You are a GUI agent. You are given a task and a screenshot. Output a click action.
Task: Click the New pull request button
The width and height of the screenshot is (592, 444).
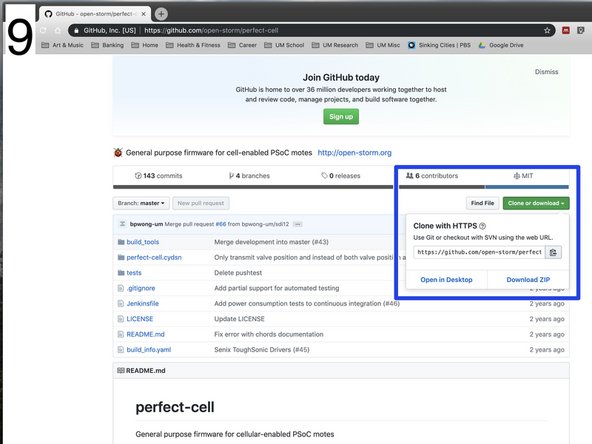pyautogui.click(x=201, y=203)
